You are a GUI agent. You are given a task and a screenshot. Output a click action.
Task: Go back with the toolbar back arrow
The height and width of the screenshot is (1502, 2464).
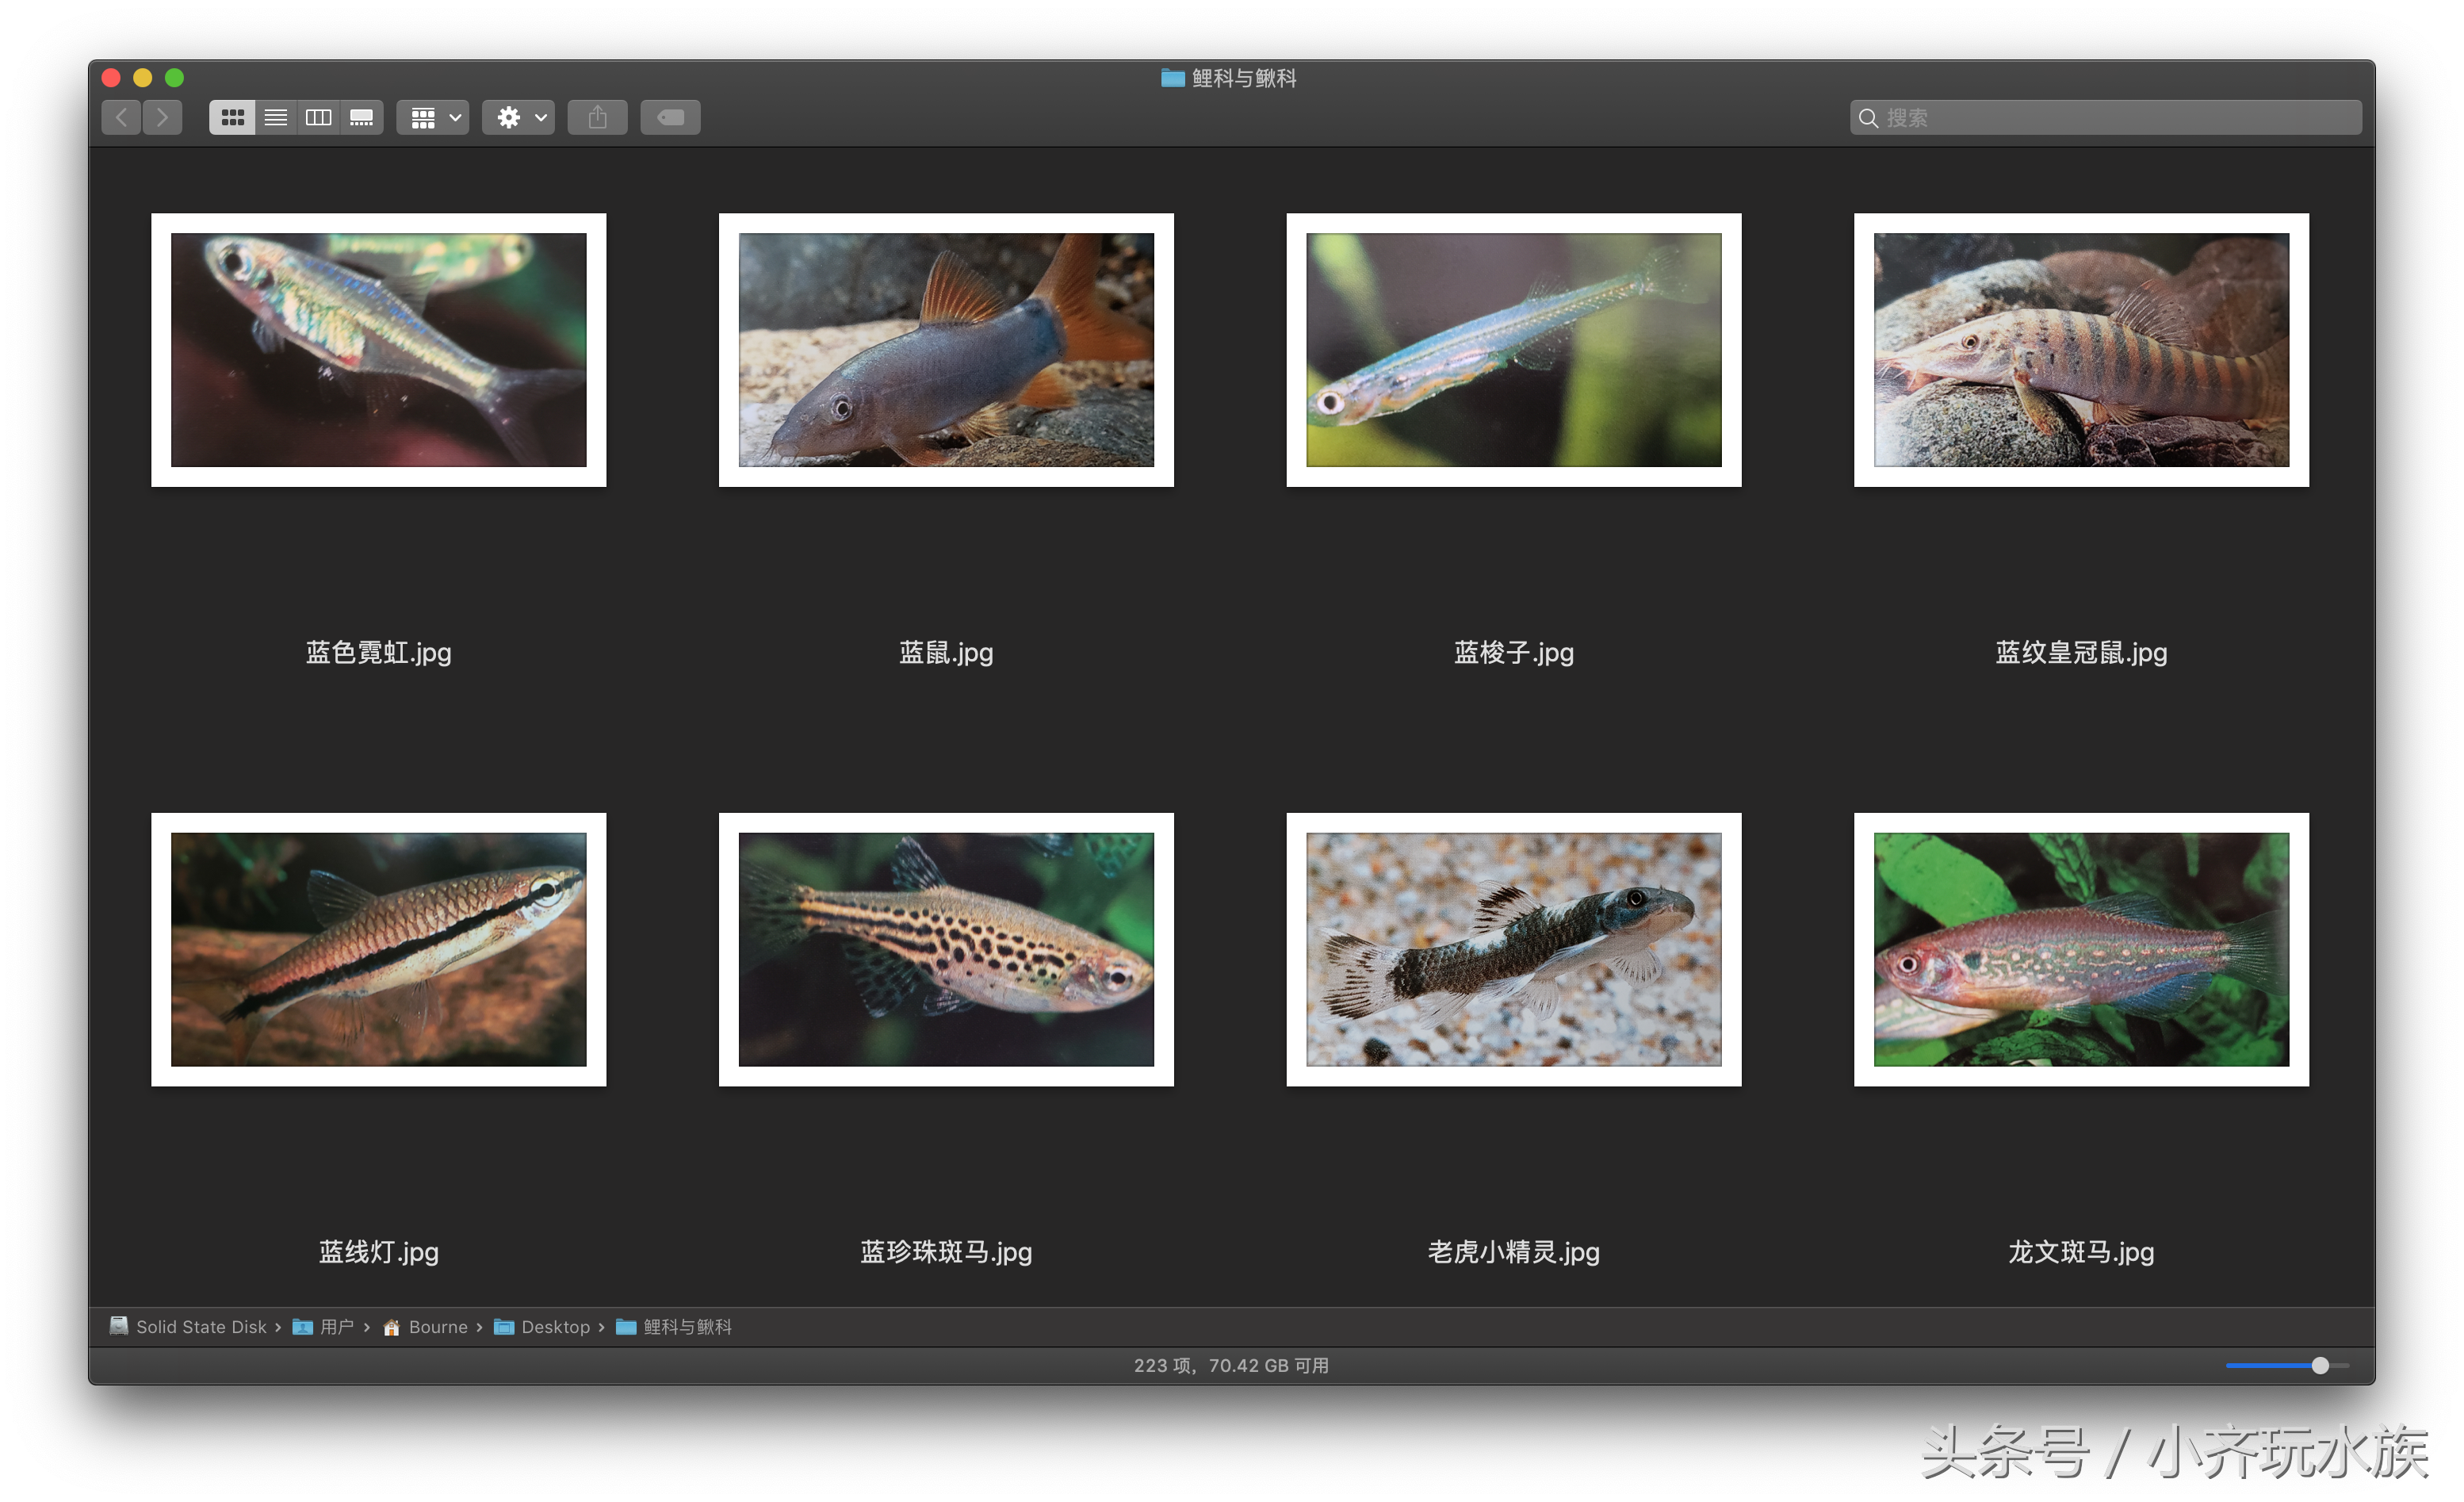tap(121, 118)
